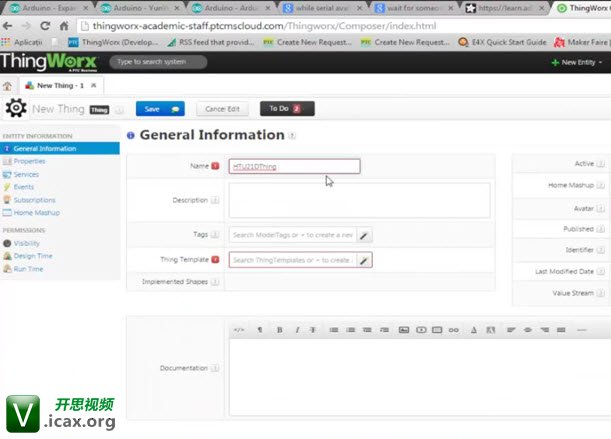Screen dimensions: 611x439
Task: Switch to 'wait for someo' browser tab
Action: (x=415, y=8)
